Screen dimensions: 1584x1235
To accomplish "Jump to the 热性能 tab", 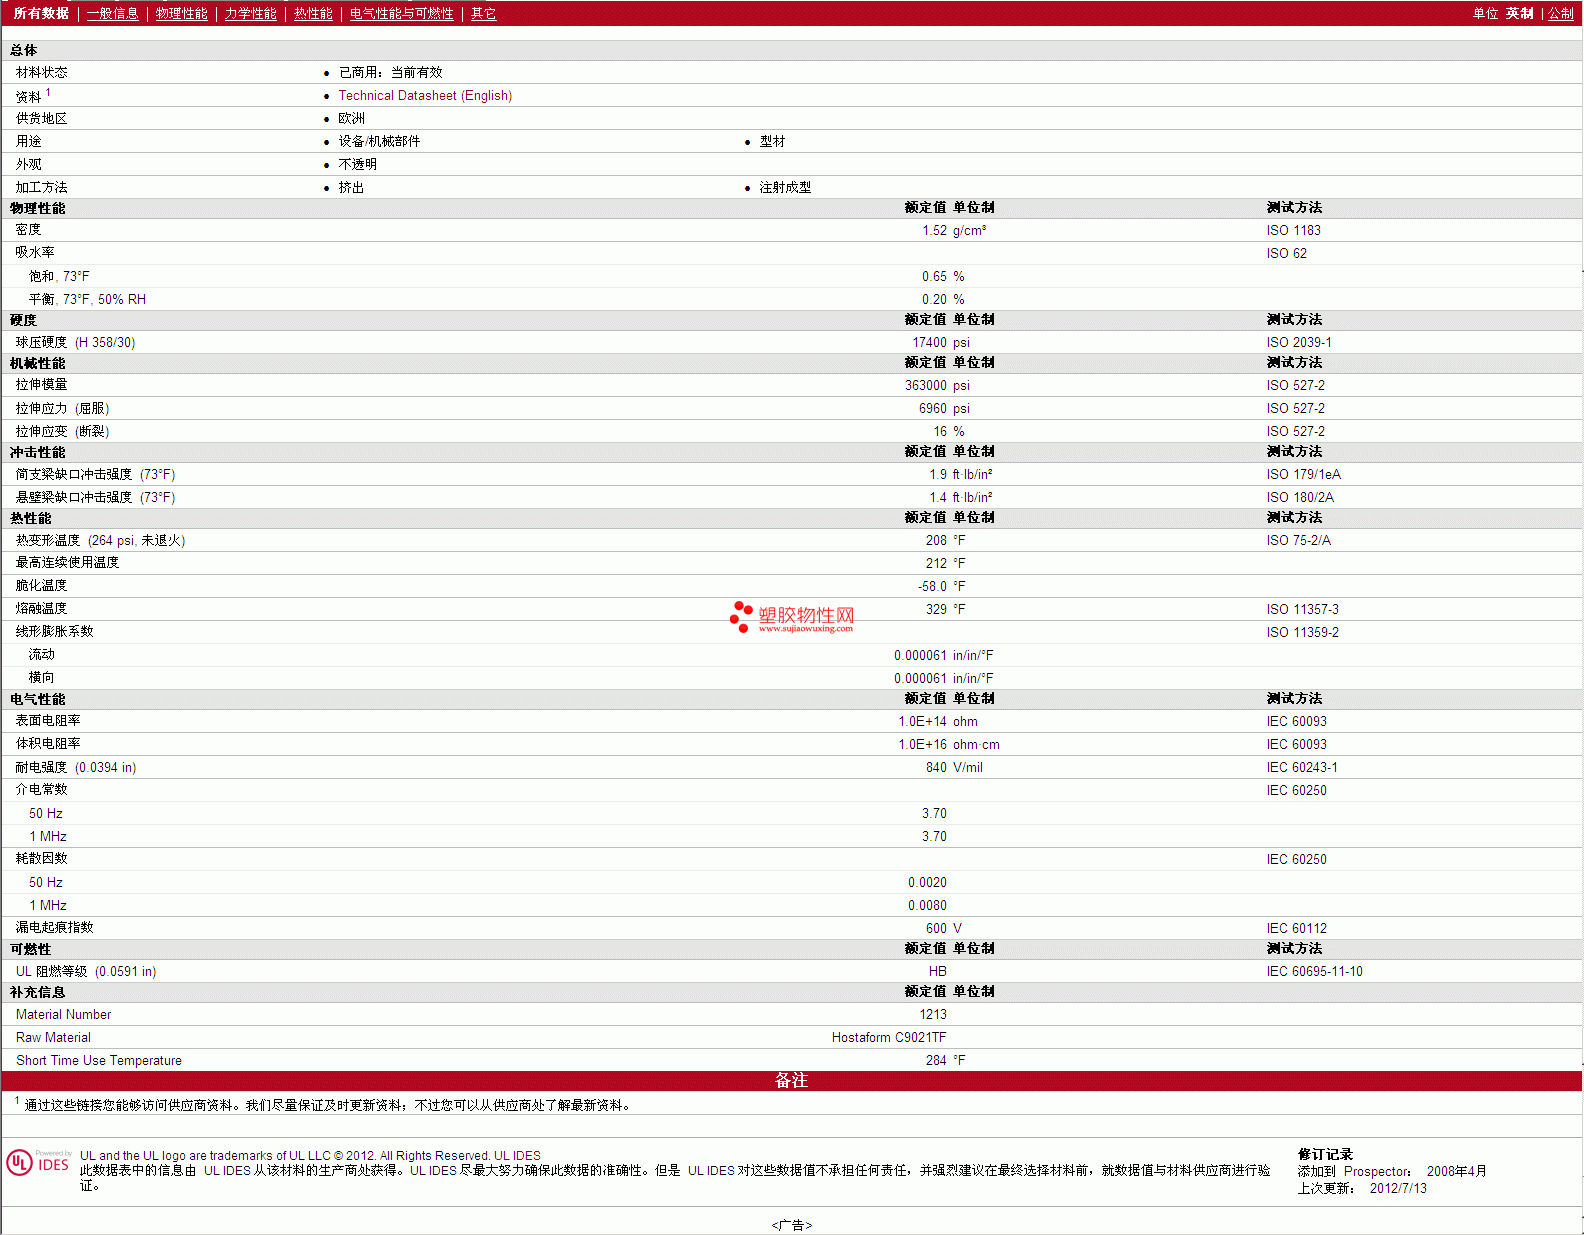I will (313, 13).
